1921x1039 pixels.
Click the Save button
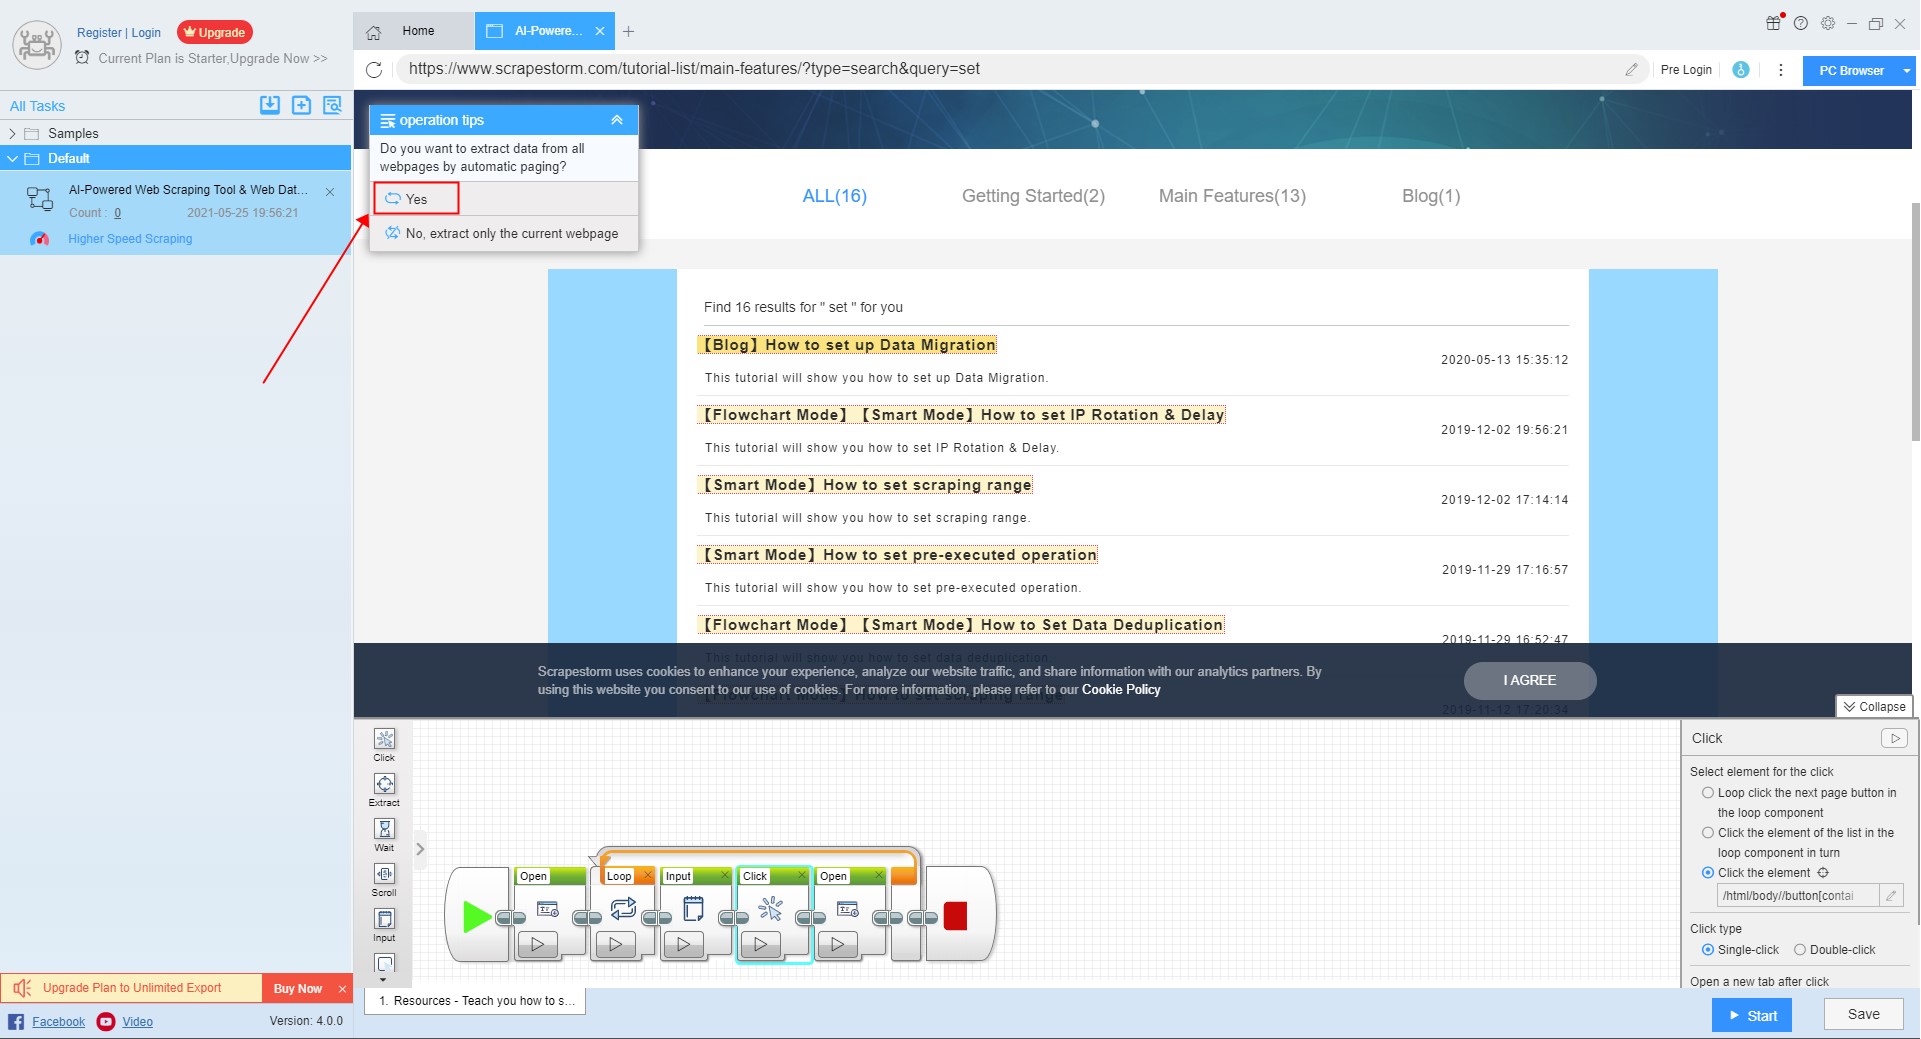tap(1863, 1014)
